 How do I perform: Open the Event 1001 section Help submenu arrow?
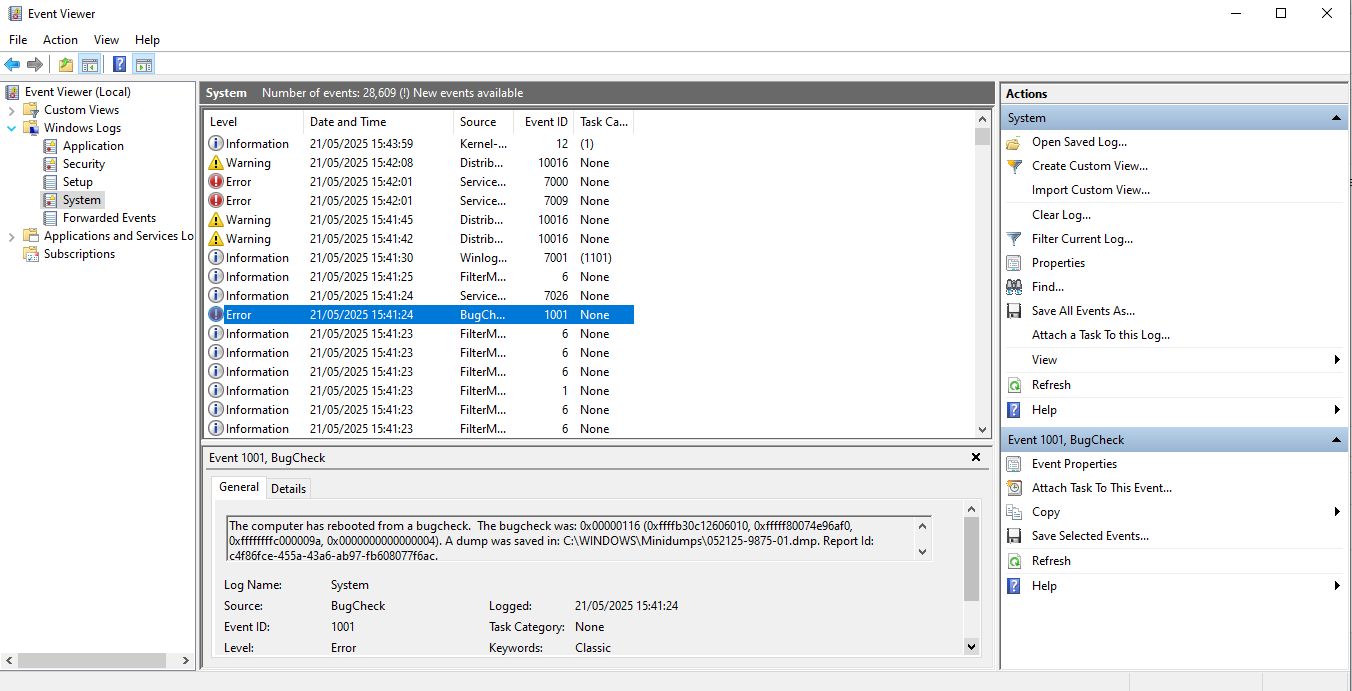(1337, 586)
